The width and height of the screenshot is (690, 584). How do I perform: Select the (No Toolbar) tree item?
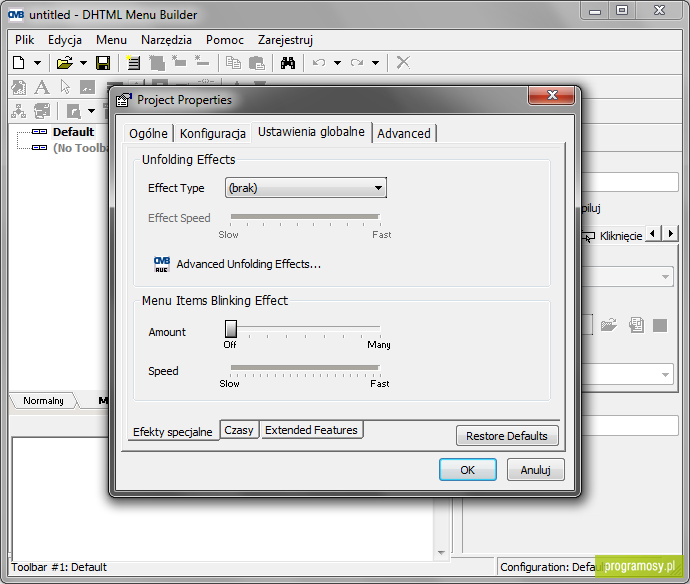(x=80, y=148)
